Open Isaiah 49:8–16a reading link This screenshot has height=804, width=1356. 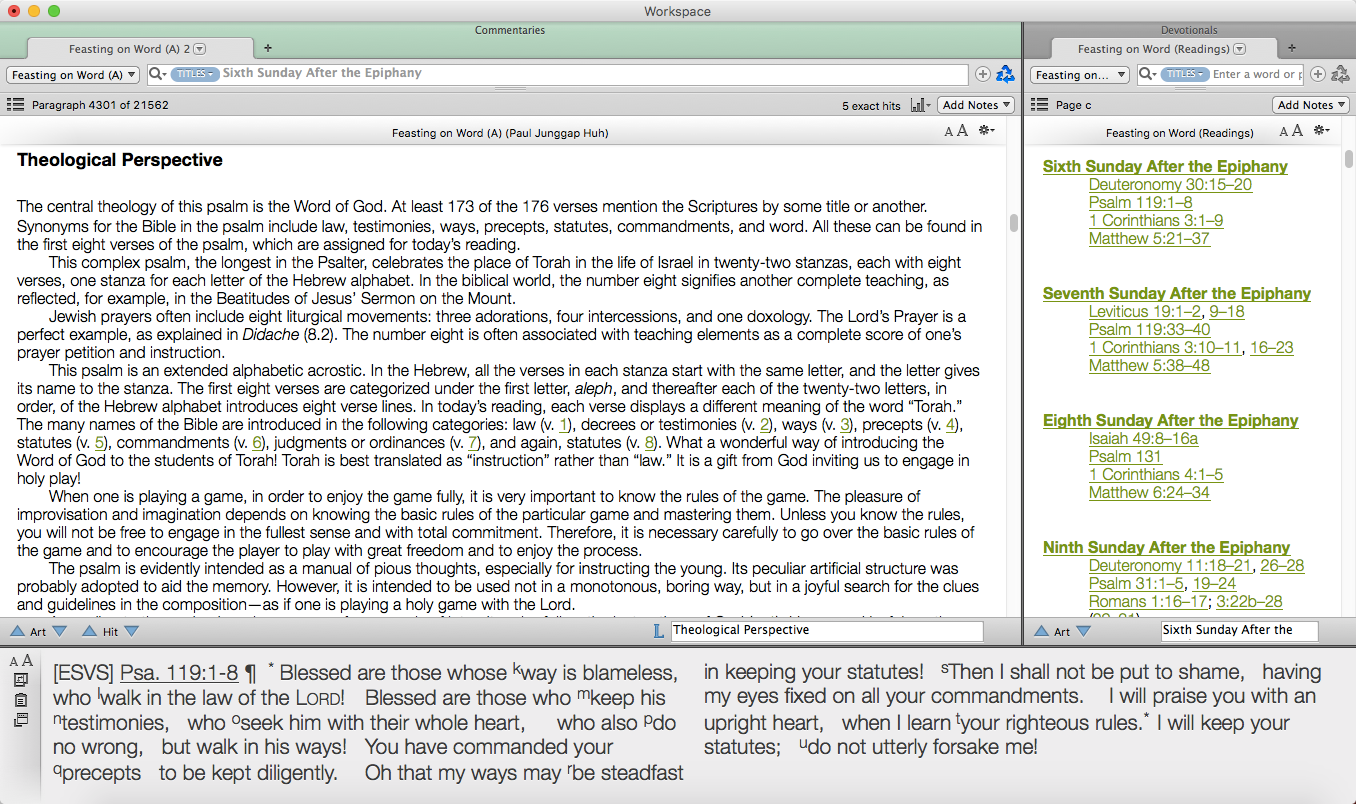(1143, 438)
